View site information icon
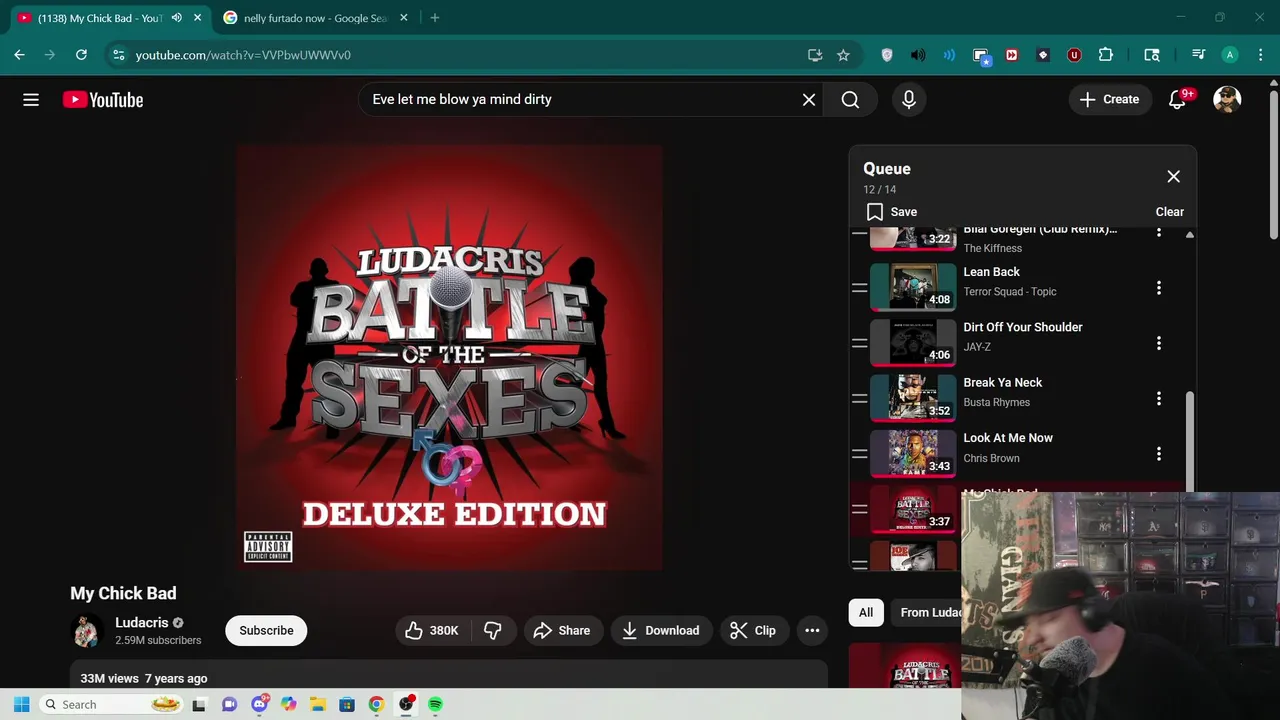The image size is (1280, 720). [x=118, y=55]
